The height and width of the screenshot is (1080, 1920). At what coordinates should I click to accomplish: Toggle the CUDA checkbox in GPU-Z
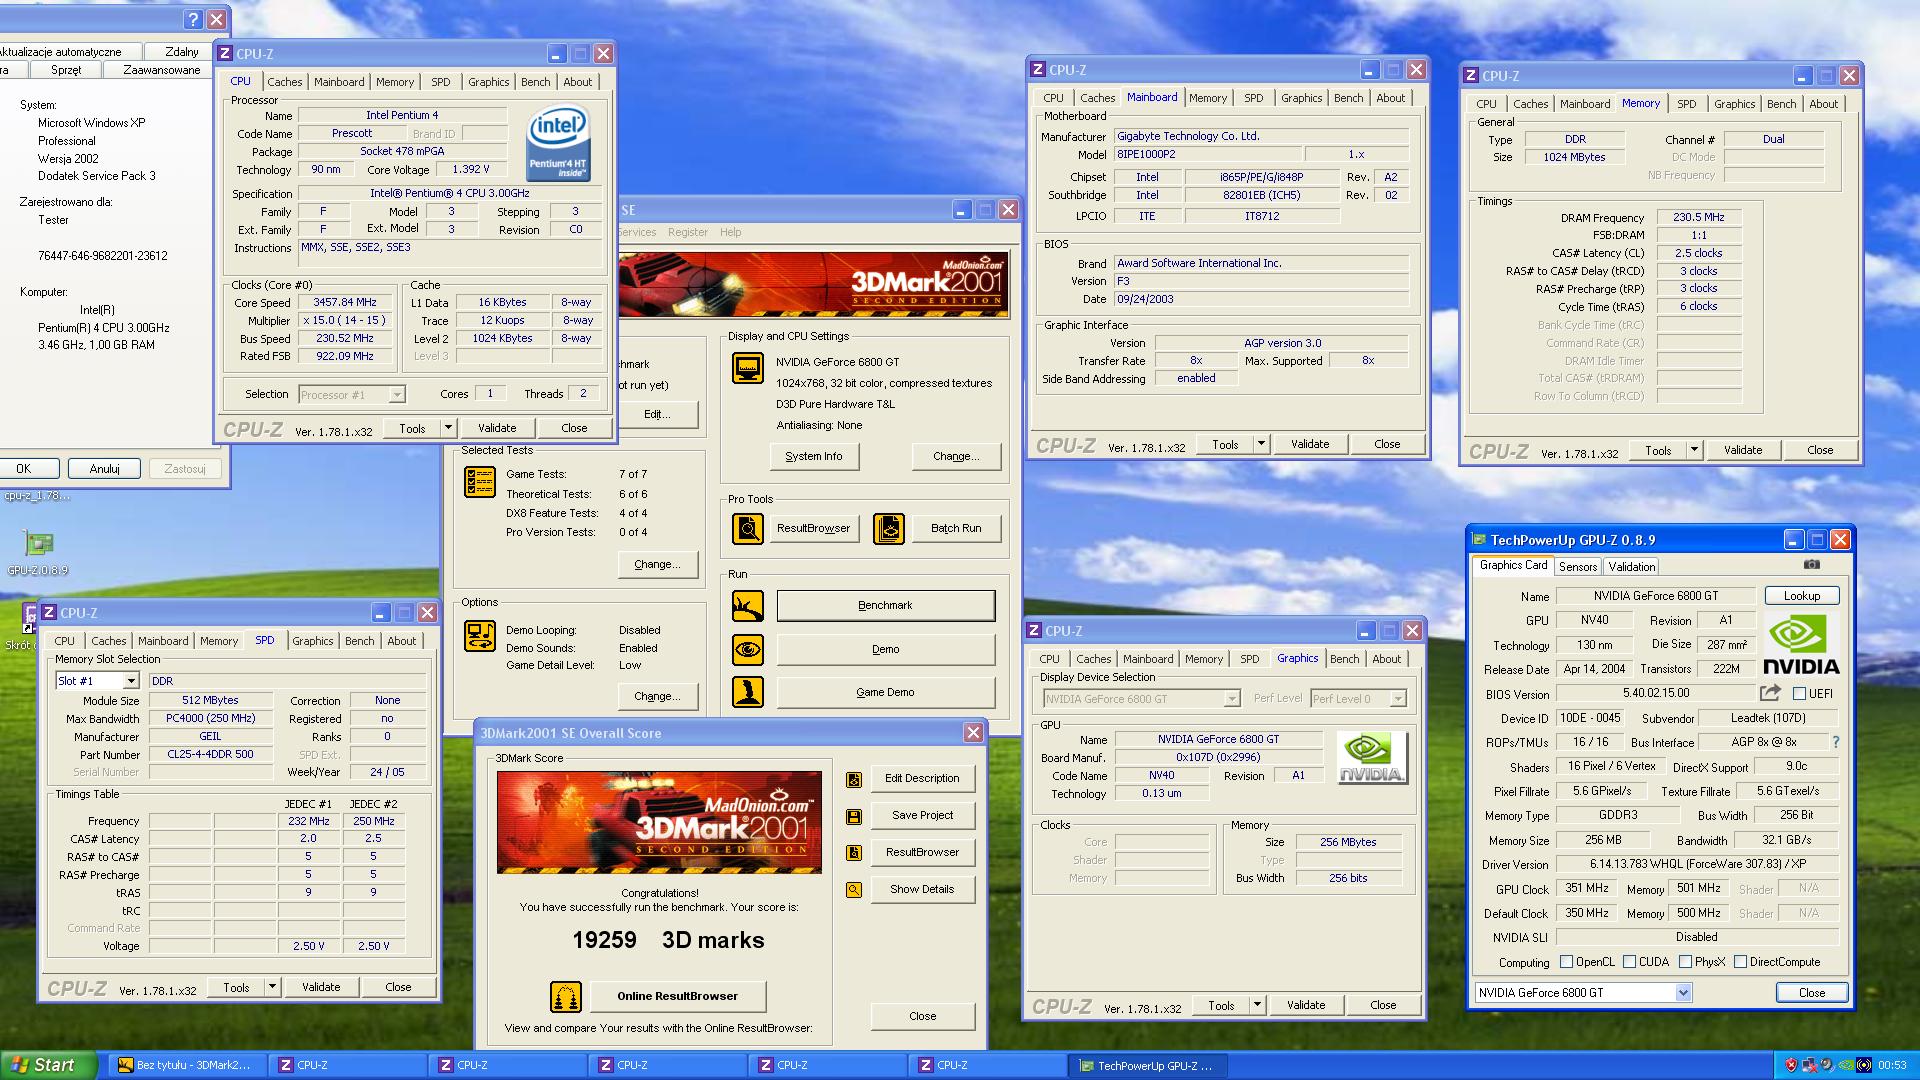[1629, 962]
